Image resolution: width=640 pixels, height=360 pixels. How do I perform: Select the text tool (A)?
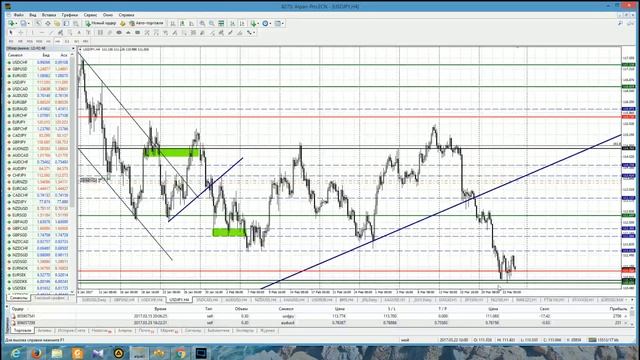(79, 32)
